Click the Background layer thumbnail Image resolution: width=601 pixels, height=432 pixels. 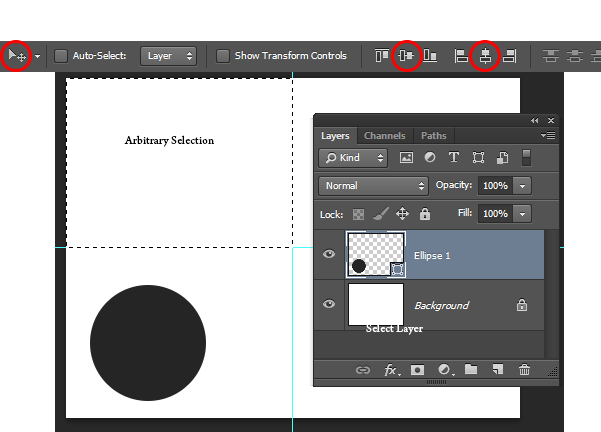point(376,304)
